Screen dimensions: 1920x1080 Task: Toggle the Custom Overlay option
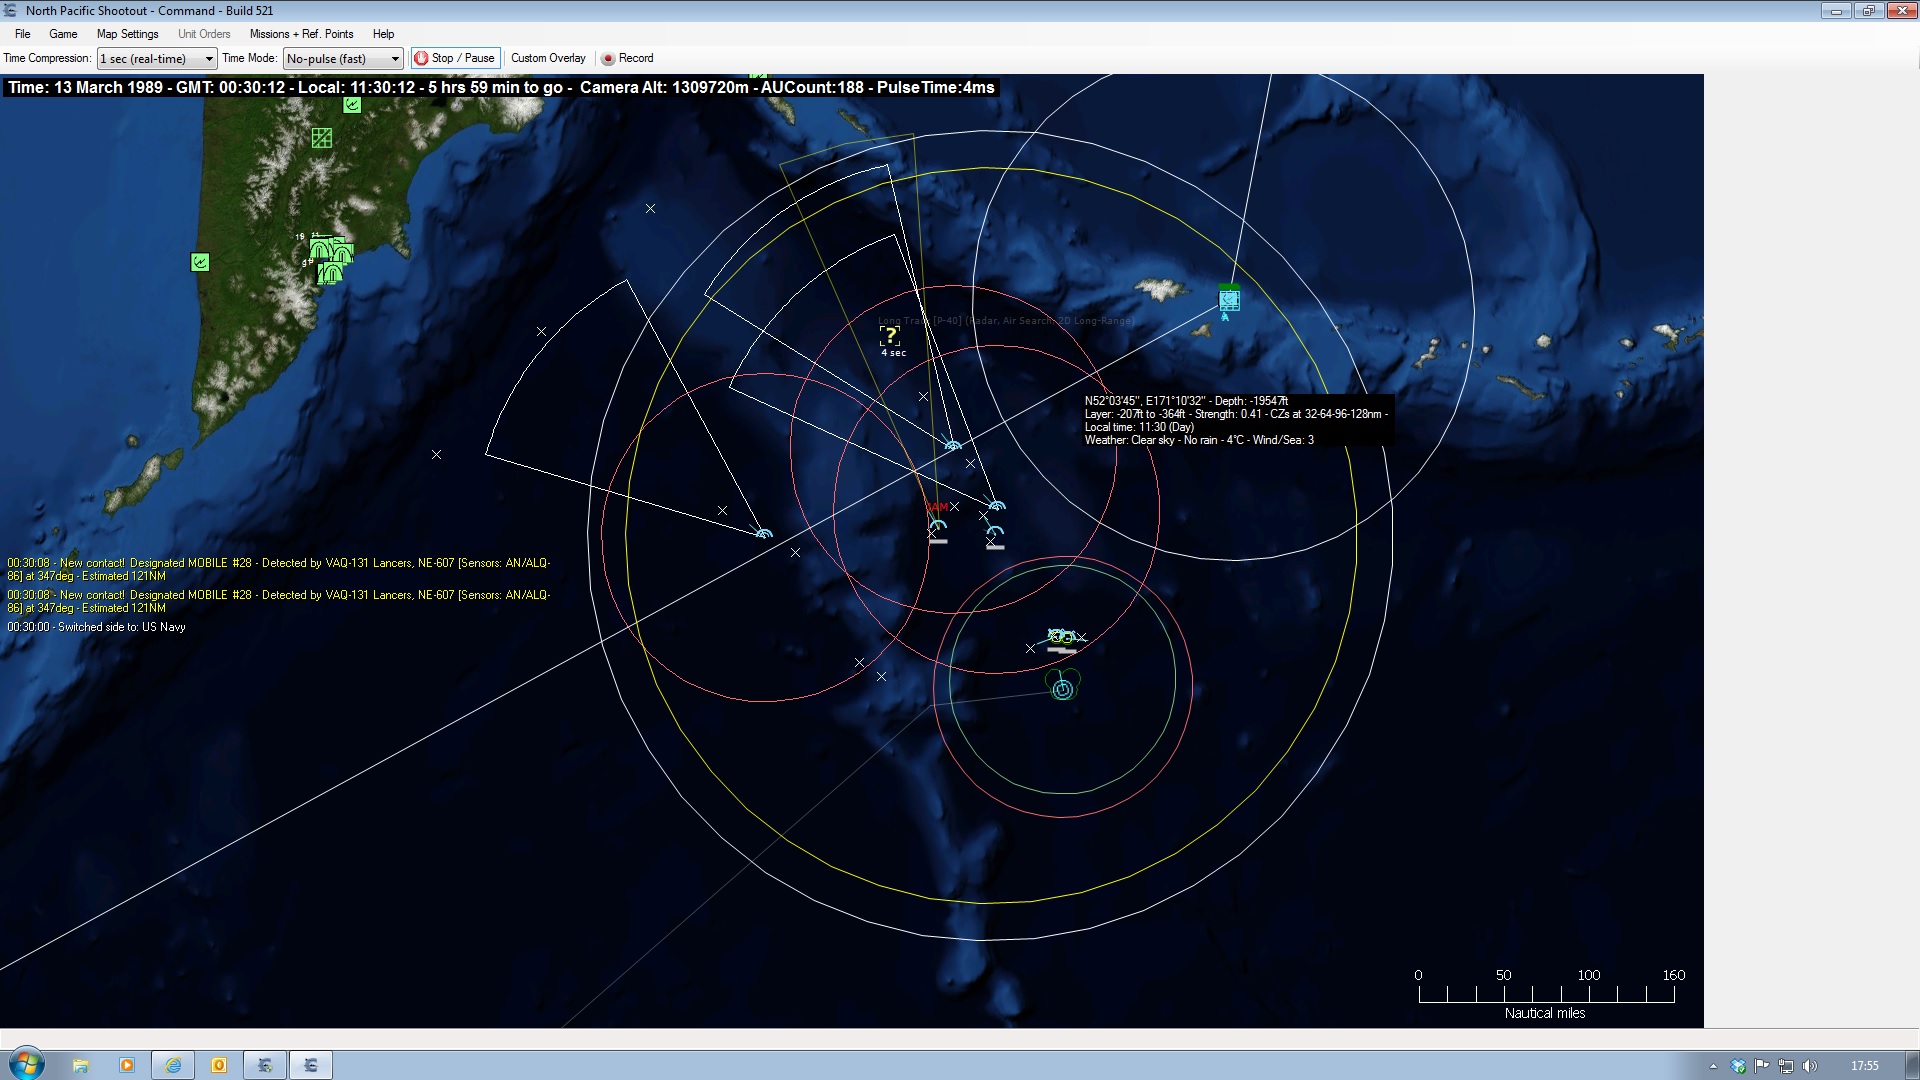point(548,58)
